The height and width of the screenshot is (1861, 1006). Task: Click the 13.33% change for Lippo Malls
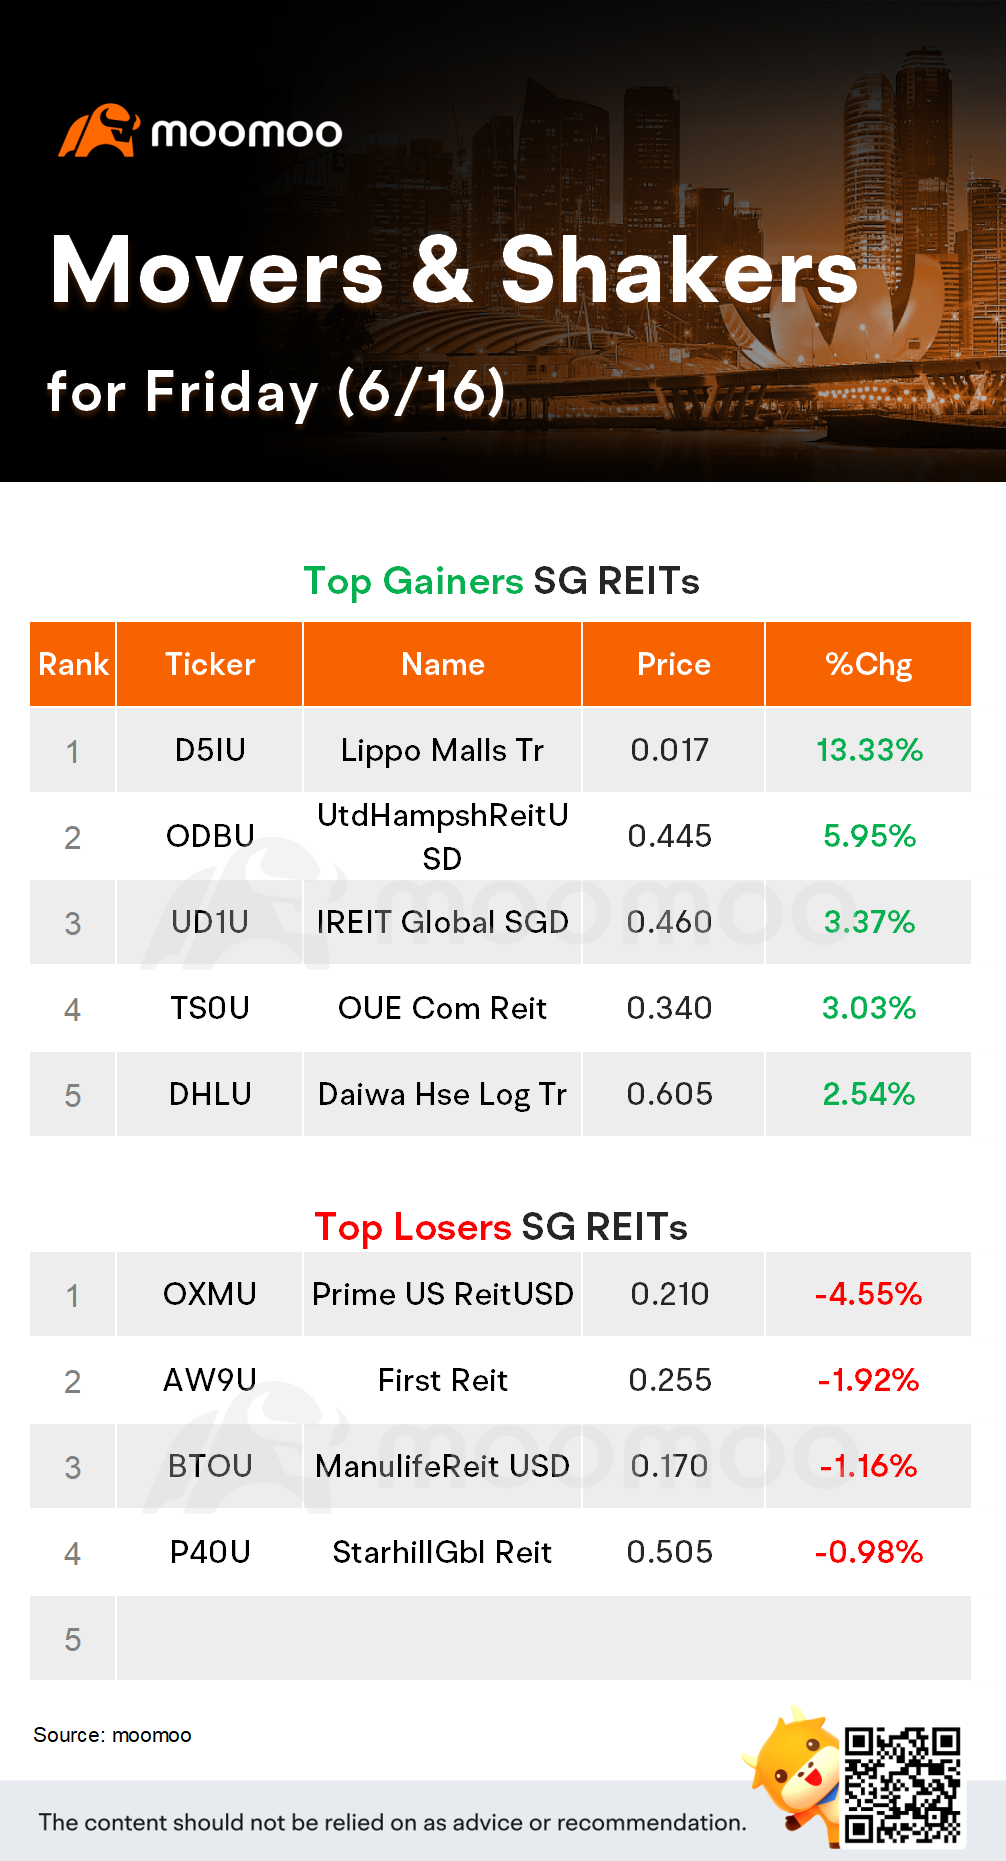(x=869, y=750)
